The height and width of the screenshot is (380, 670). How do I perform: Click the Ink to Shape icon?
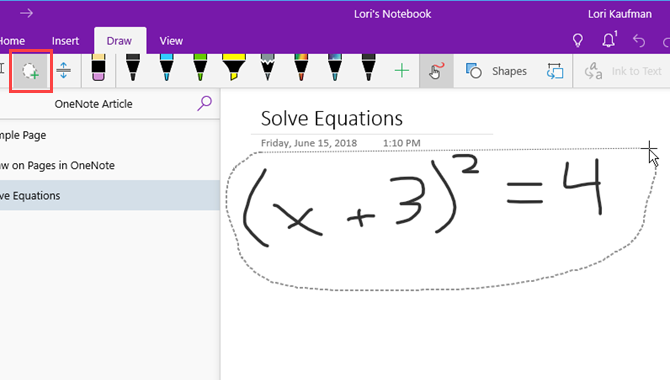pyautogui.click(x=555, y=71)
